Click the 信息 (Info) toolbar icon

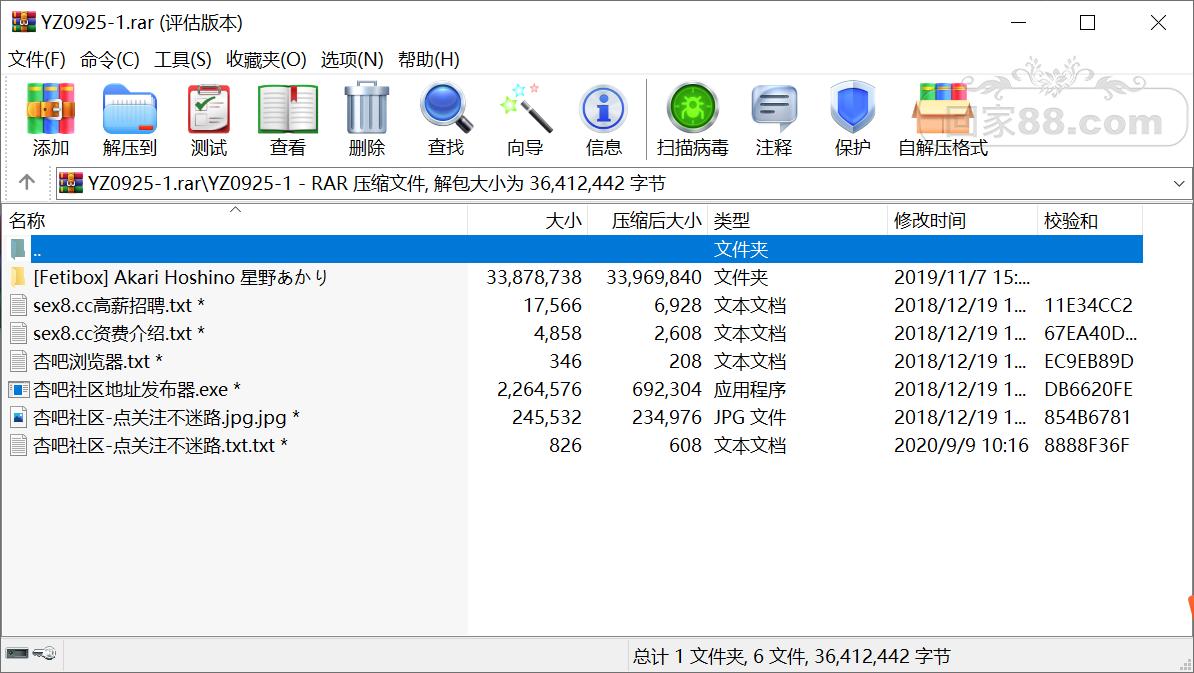tap(604, 109)
